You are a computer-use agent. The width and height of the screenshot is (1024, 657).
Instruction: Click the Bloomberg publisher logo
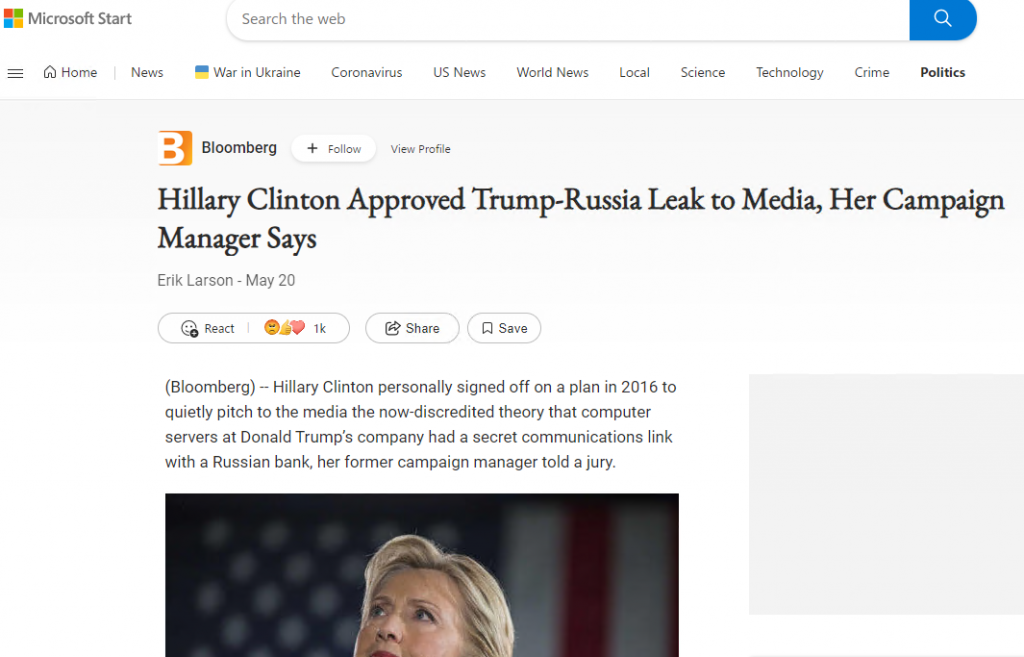click(x=175, y=148)
